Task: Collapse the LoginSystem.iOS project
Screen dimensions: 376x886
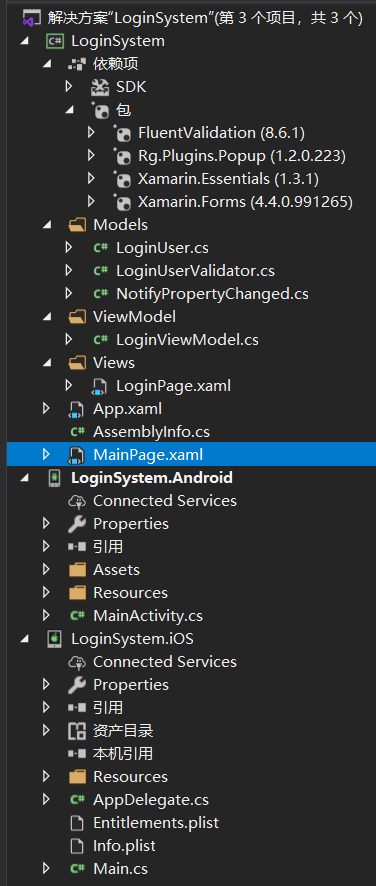Action: pyautogui.click(x=24, y=639)
